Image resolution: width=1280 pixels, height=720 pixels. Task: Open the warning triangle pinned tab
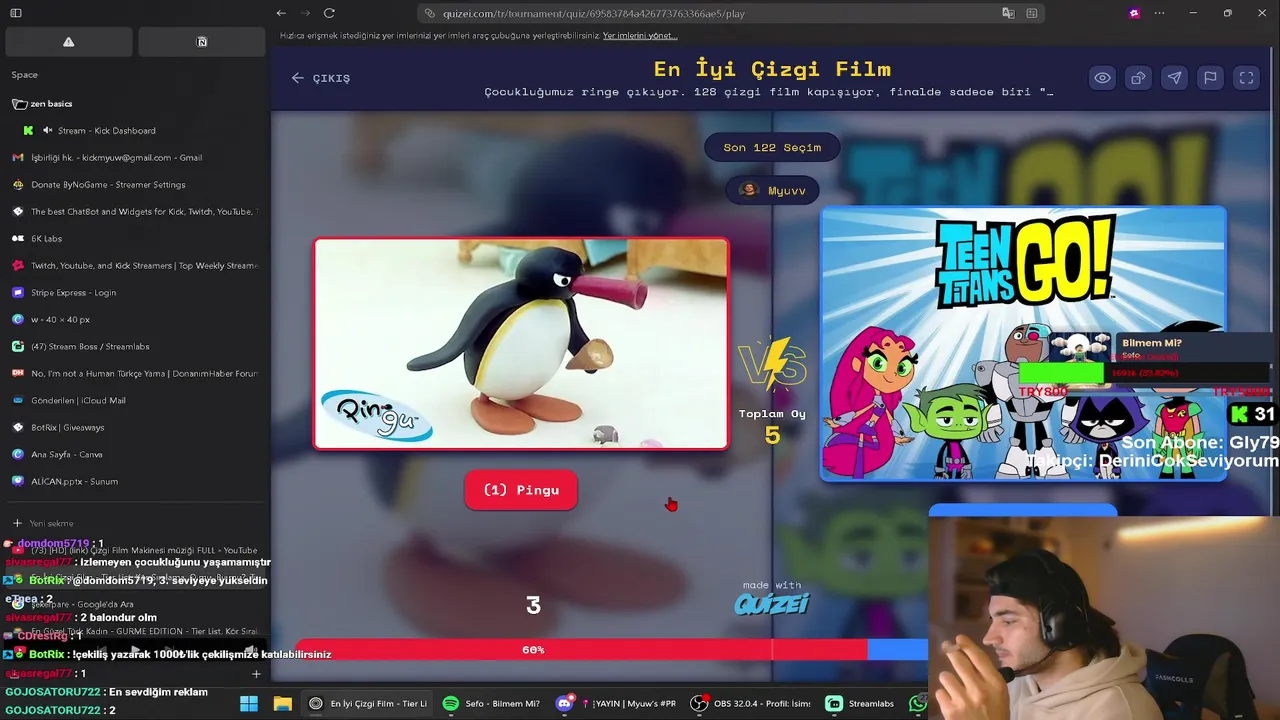tap(68, 42)
